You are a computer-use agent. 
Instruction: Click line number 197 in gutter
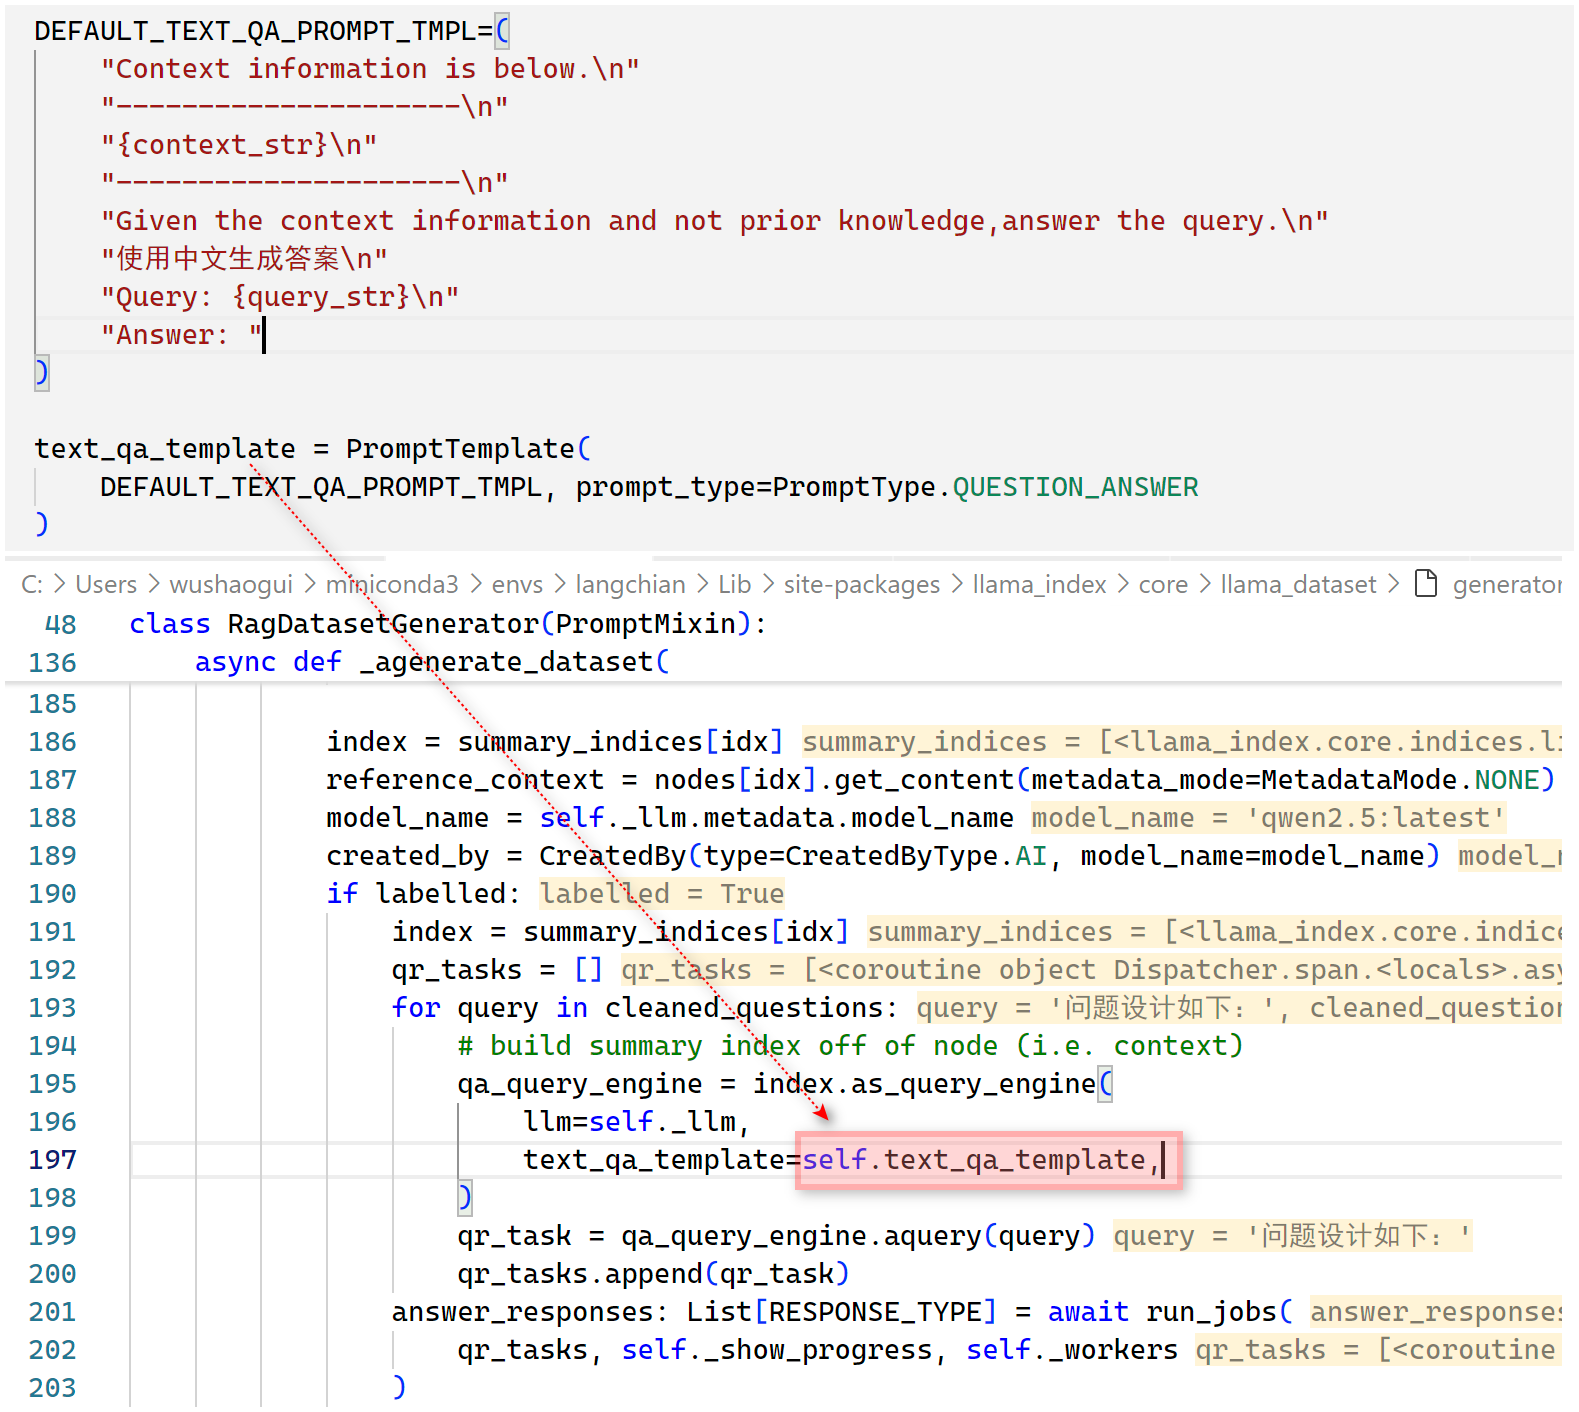(x=52, y=1160)
